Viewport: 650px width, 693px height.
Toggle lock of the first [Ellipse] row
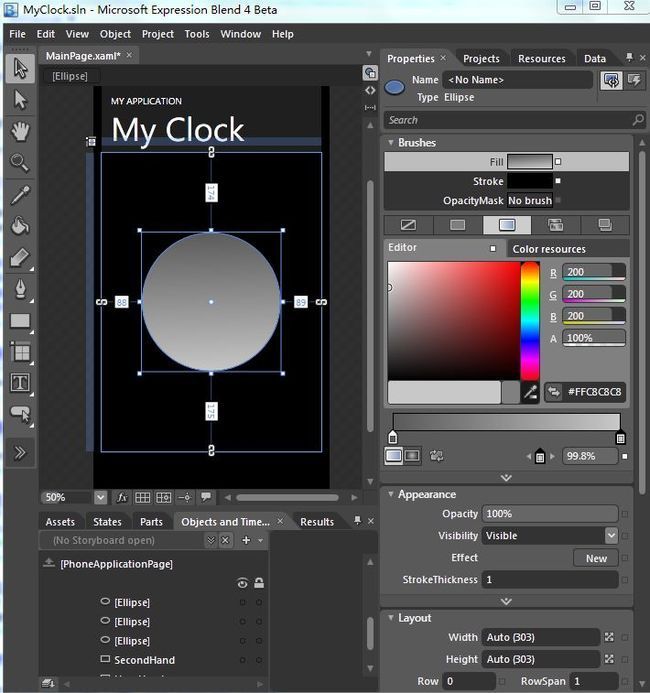click(x=259, y=602)
